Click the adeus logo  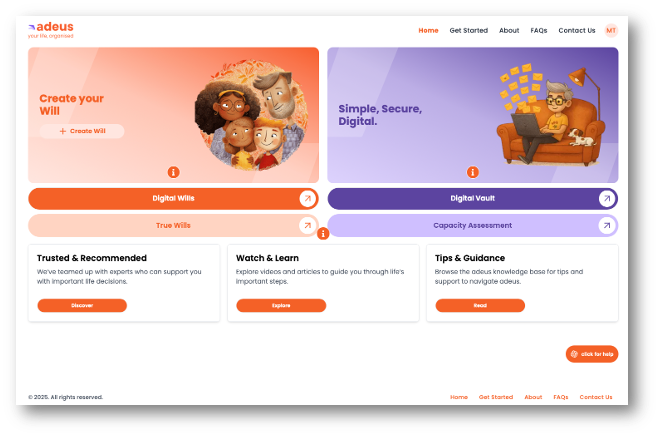point(50,30)
